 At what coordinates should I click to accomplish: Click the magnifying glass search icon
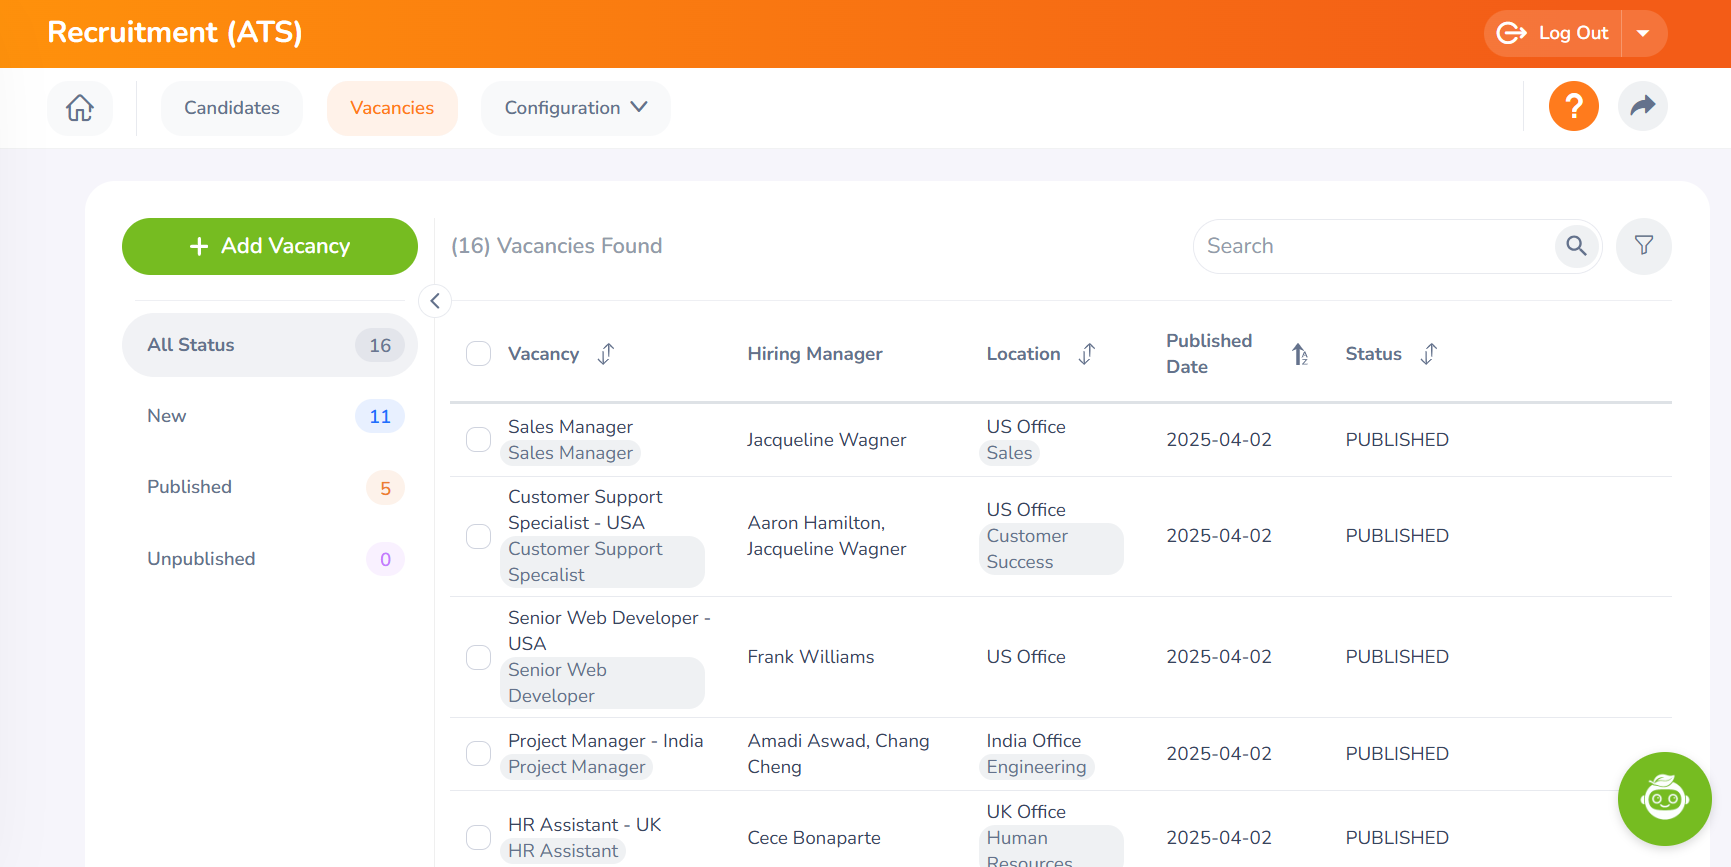click(1576, 246)
